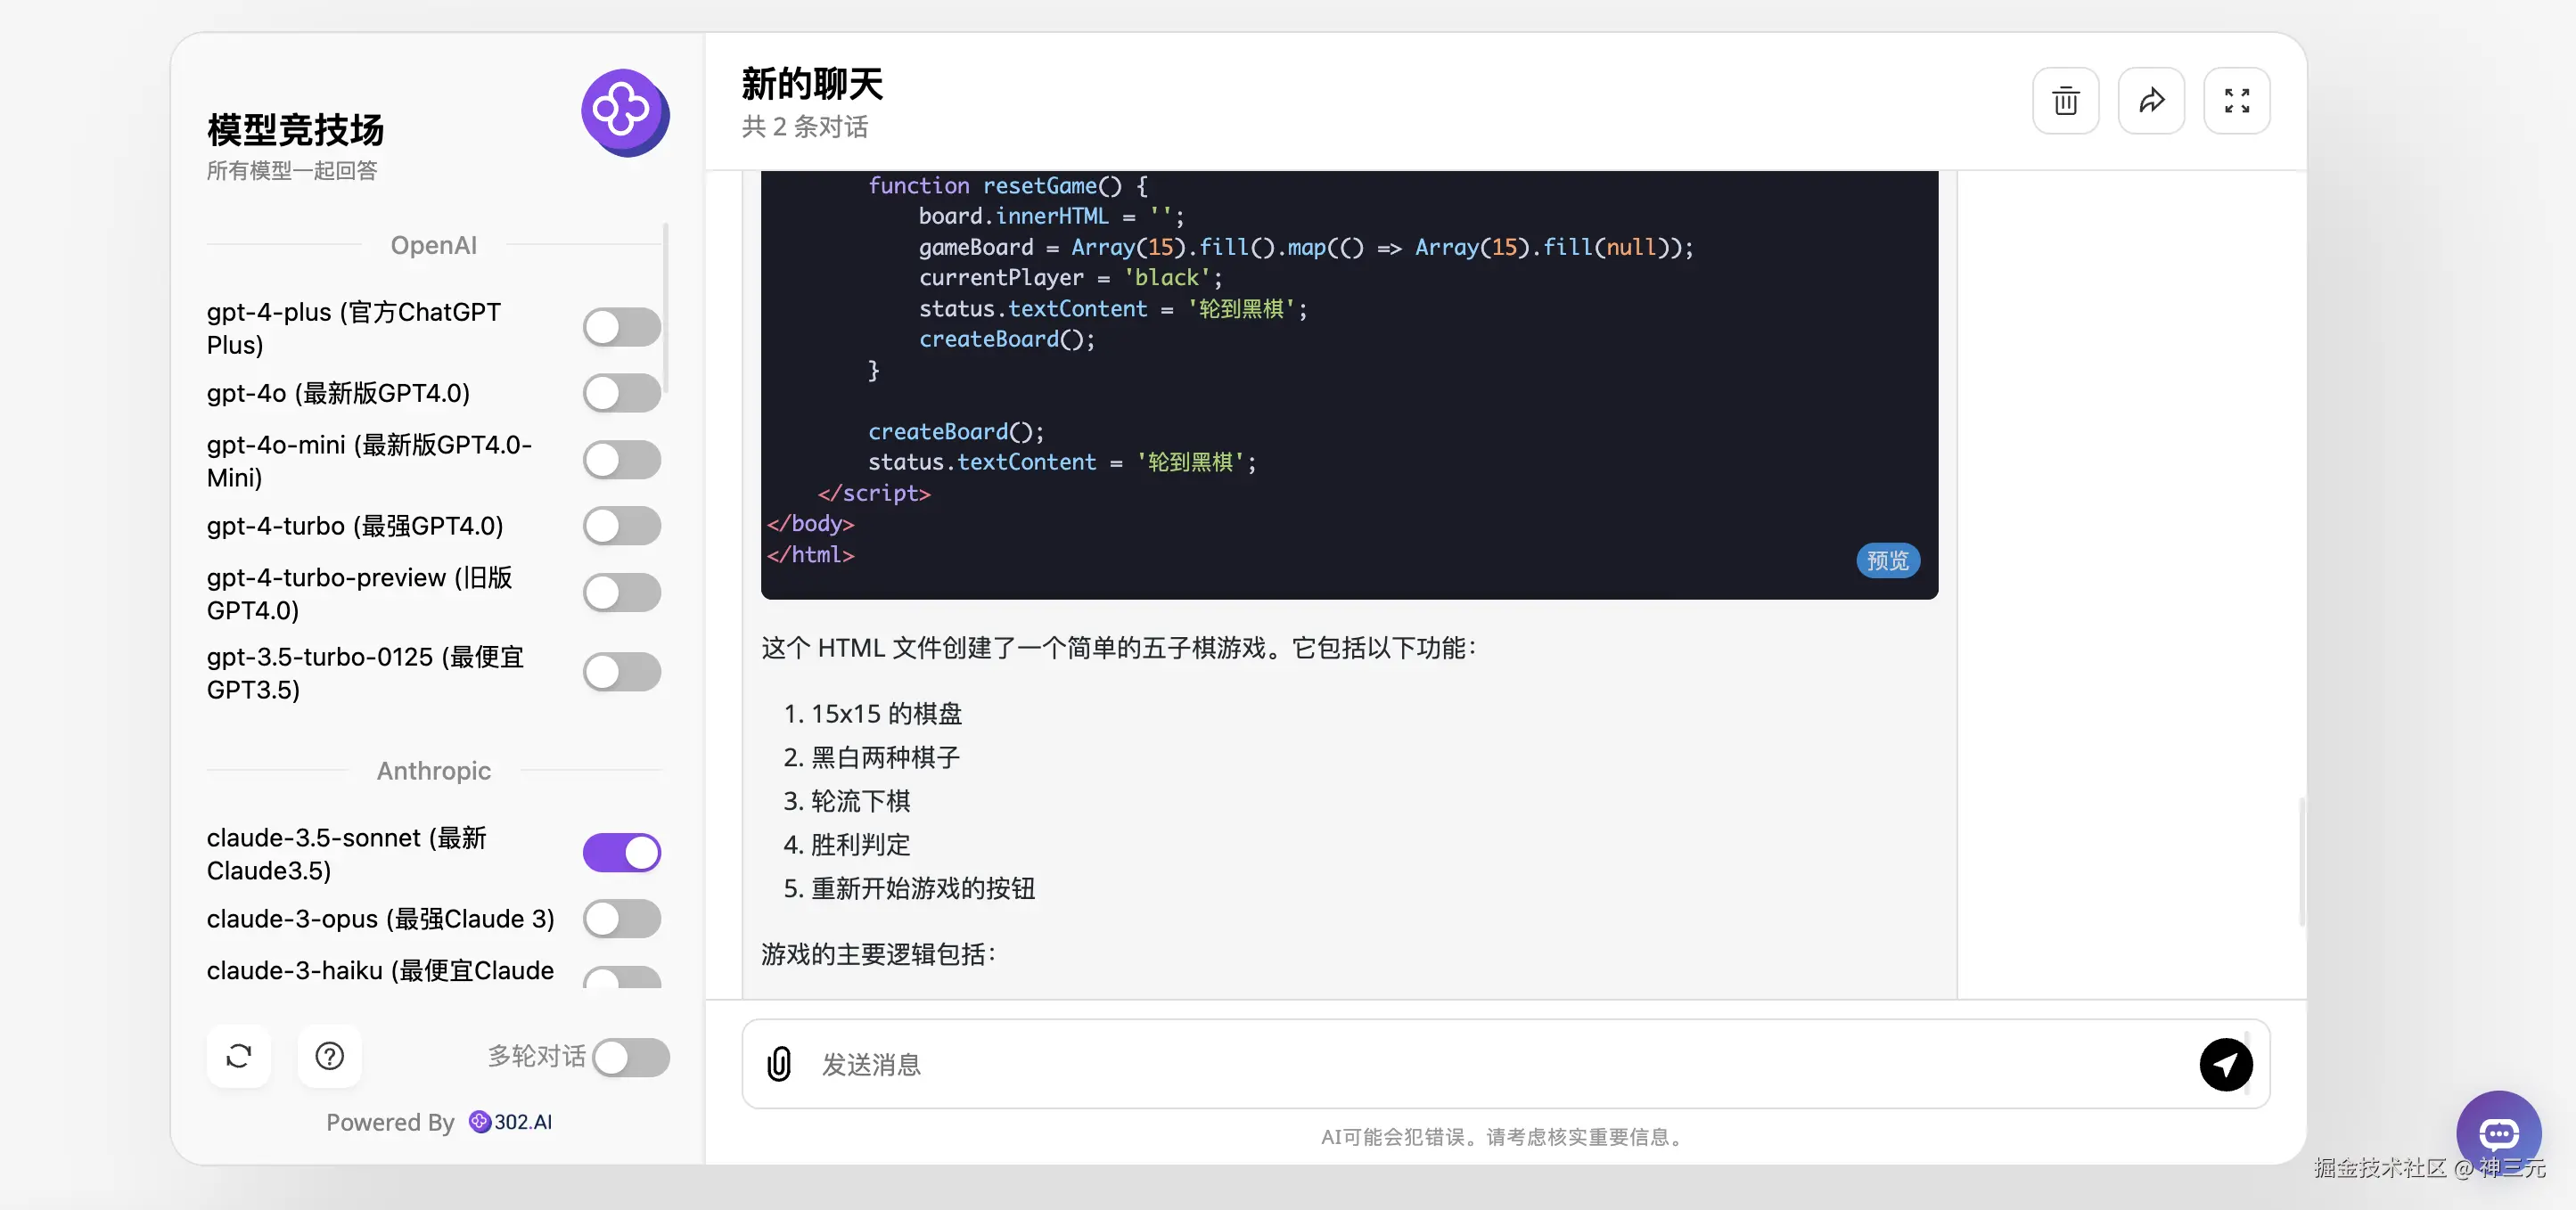Enable gpt-4-plus official ChatGPT toggle

pos(621,327)
